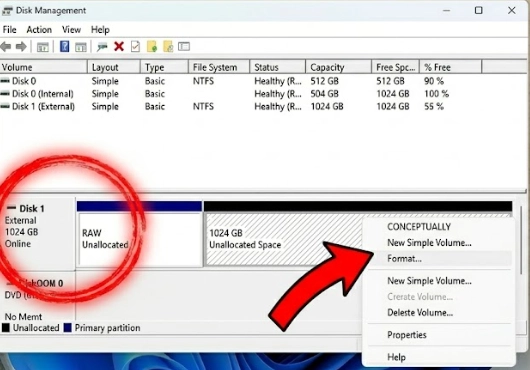Click the Rescan disks connect toolbar icon

pyautogui.click(x=102, y=47)
